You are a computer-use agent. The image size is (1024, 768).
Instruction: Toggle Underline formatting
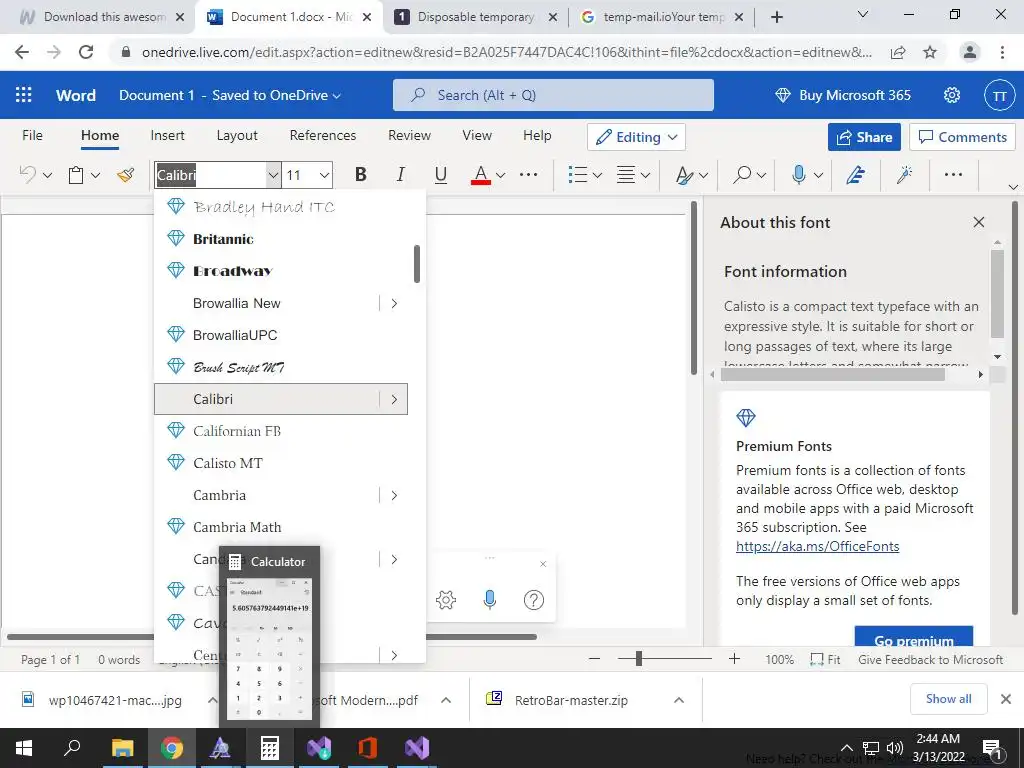441,174
